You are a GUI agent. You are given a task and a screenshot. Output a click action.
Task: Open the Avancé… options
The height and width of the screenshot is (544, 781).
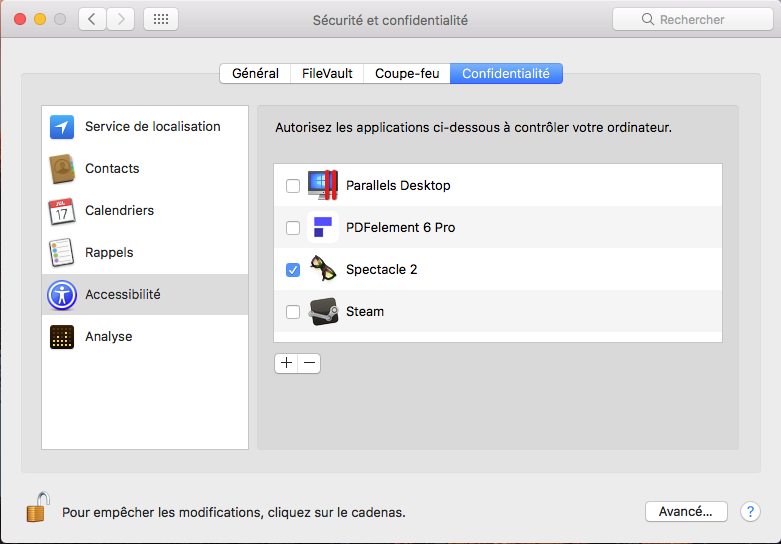coord(686,512)
